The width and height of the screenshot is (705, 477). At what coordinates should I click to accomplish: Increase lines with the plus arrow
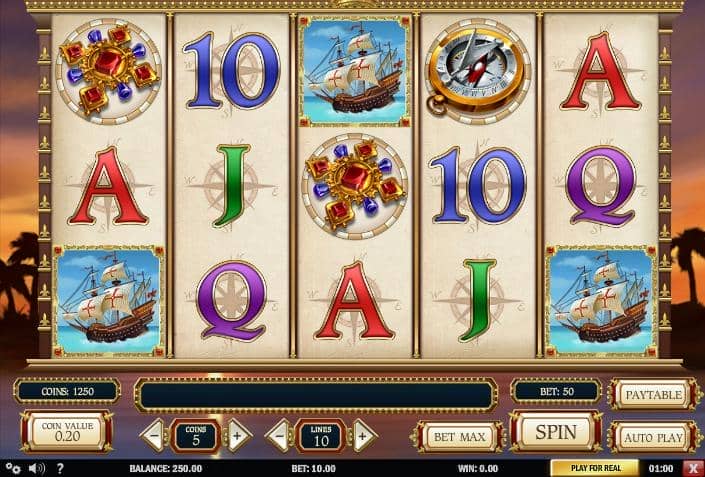click(362, 436)
